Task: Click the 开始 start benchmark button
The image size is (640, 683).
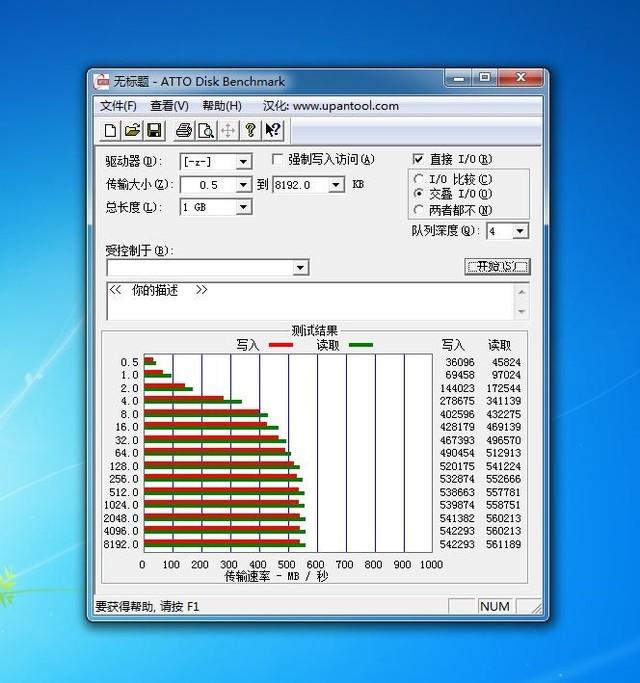Action: 497,266
